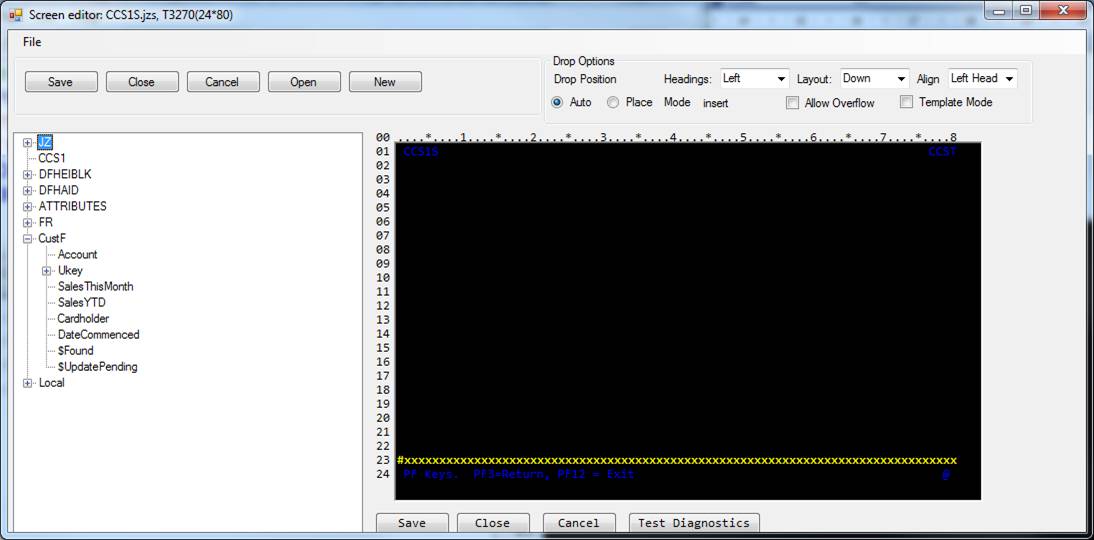Open the Headings dropdown
This screenshot has width=1094, height=540.
click(755, 79)
